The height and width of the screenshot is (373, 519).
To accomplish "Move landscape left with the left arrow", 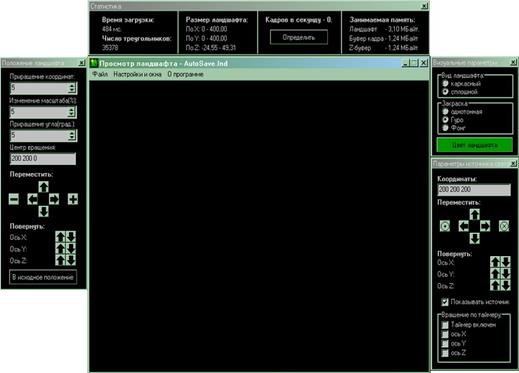I will [x=32, y=199].
